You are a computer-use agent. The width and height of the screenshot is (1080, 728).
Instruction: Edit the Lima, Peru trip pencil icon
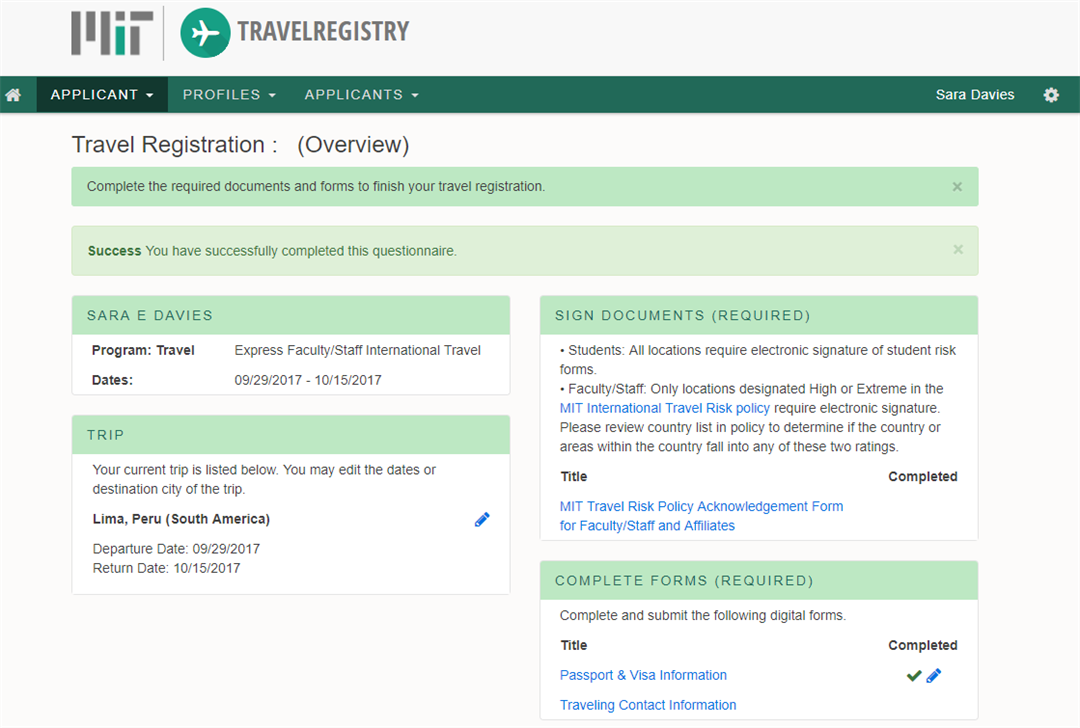click(x=482, y=519)
